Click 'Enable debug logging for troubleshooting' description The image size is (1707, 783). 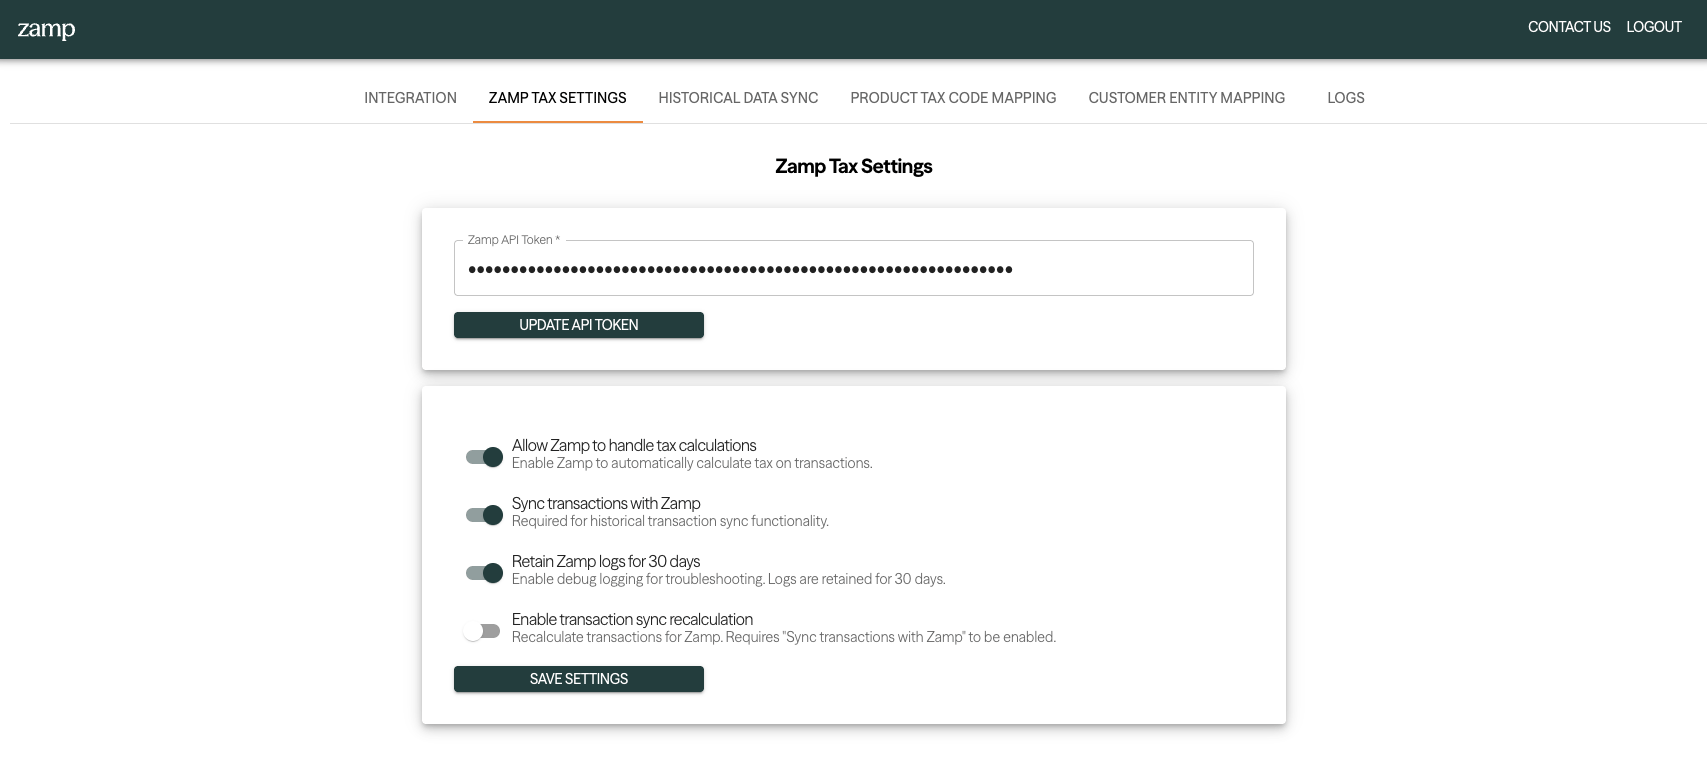[x=729, y=579]
